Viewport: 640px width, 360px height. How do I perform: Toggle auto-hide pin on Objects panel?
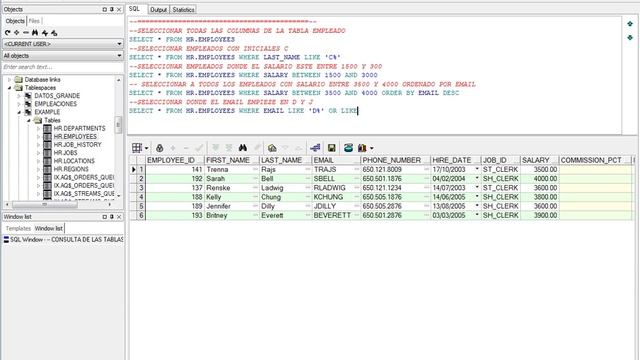(x=112, y=9)
